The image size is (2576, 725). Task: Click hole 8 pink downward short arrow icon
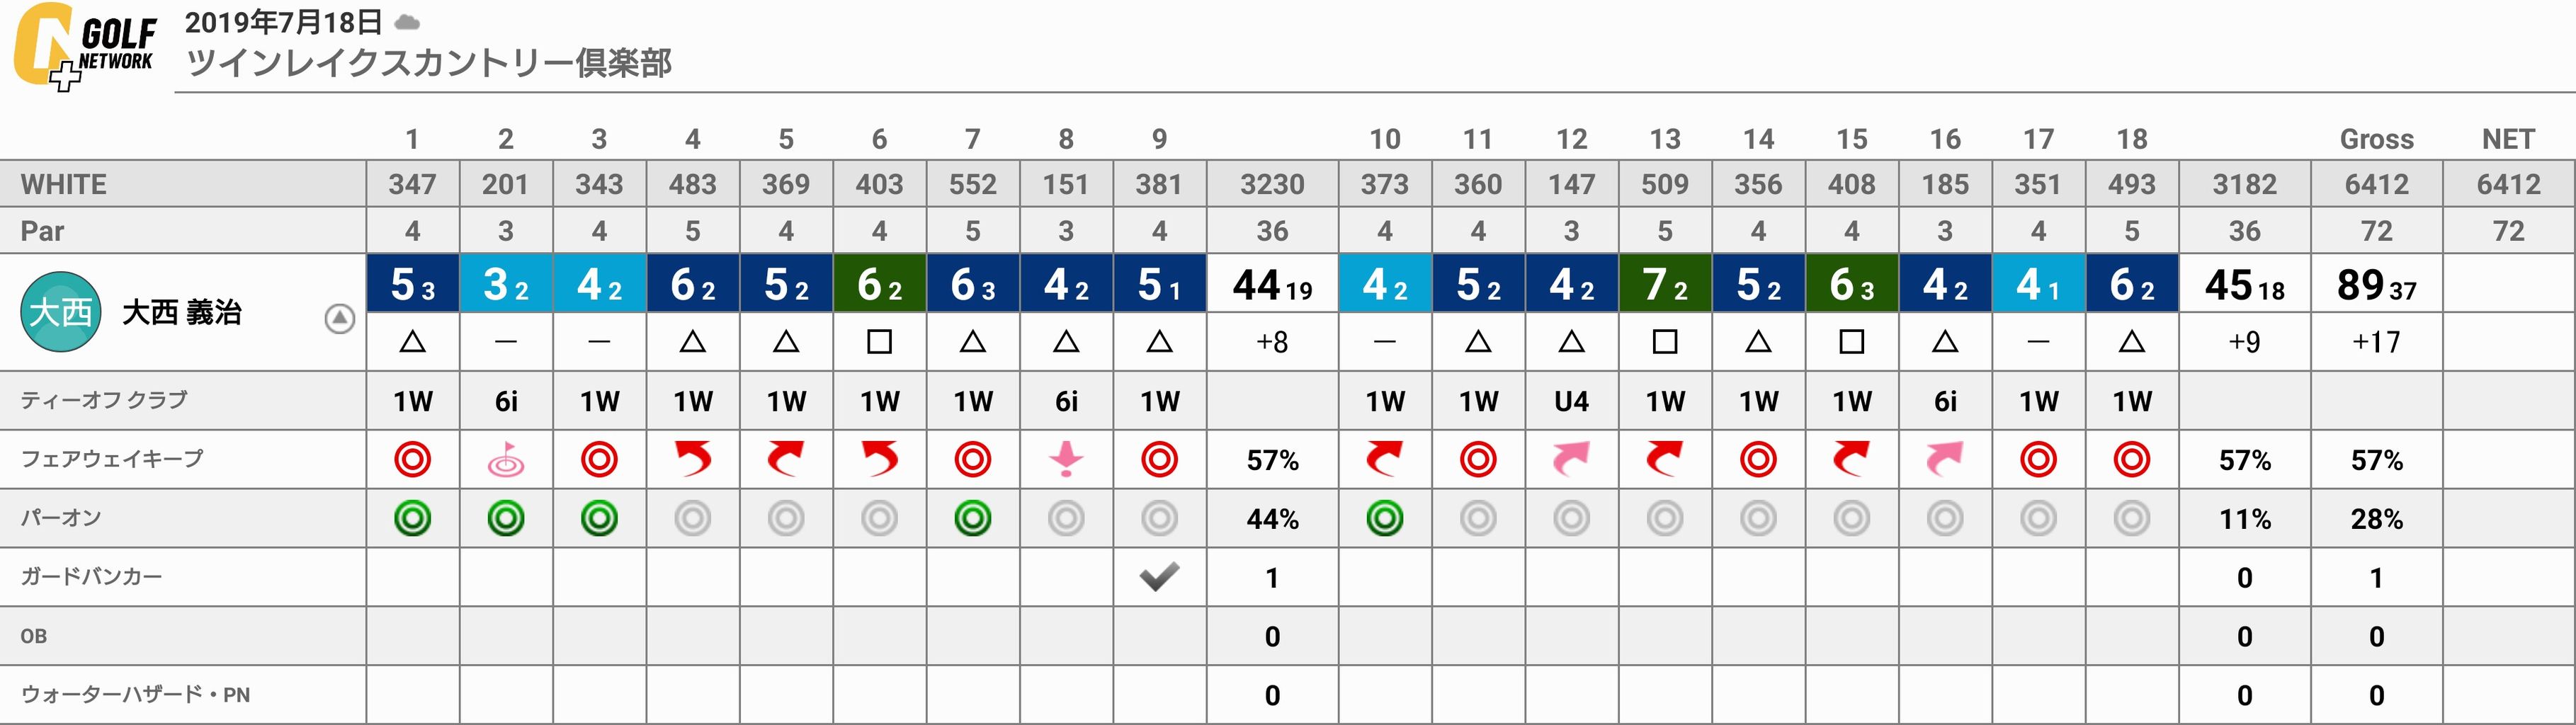click(x=1066, y=459)
